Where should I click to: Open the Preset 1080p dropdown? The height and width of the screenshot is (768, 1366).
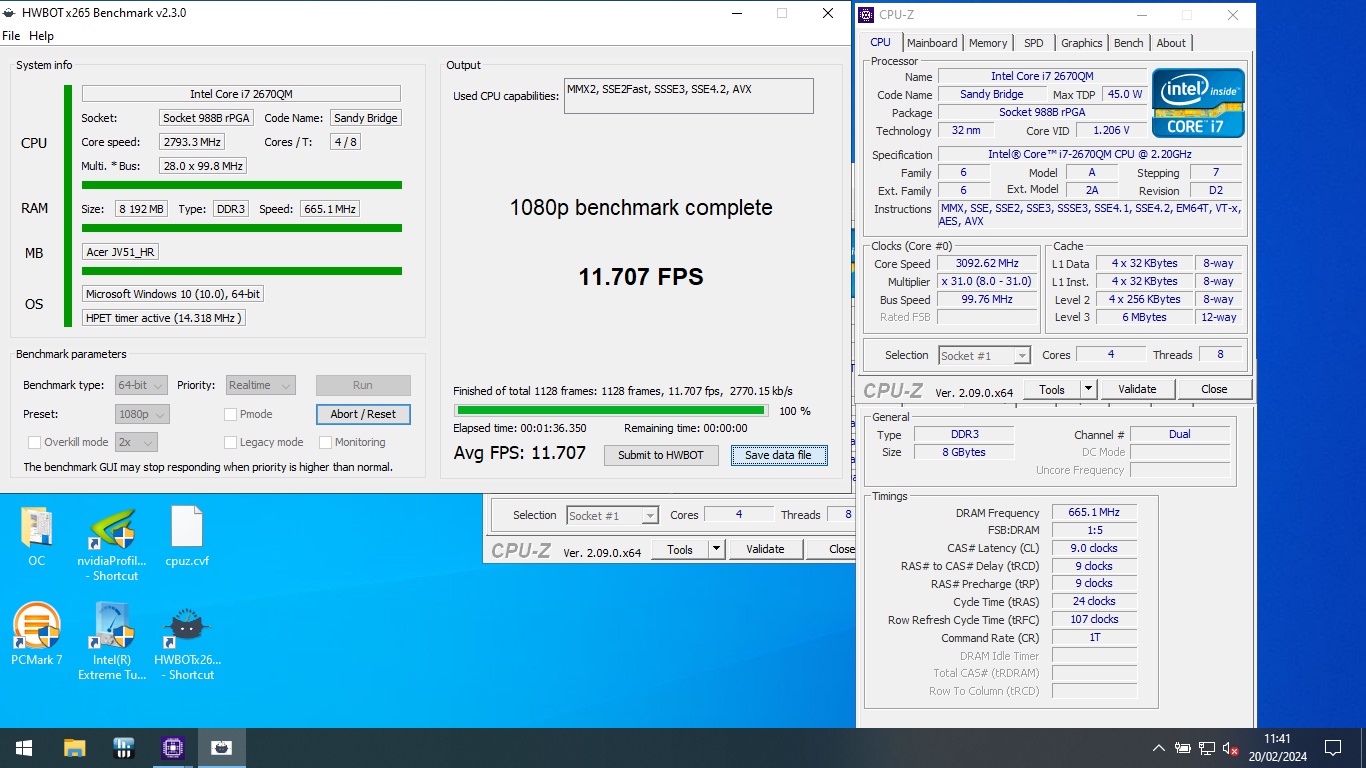141,414
